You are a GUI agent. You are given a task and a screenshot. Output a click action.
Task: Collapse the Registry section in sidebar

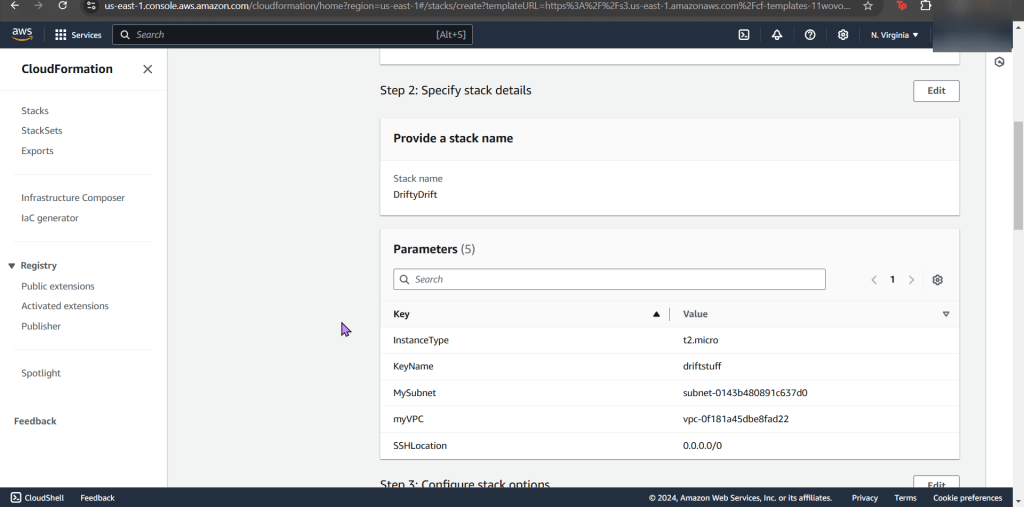coord(12,266)
